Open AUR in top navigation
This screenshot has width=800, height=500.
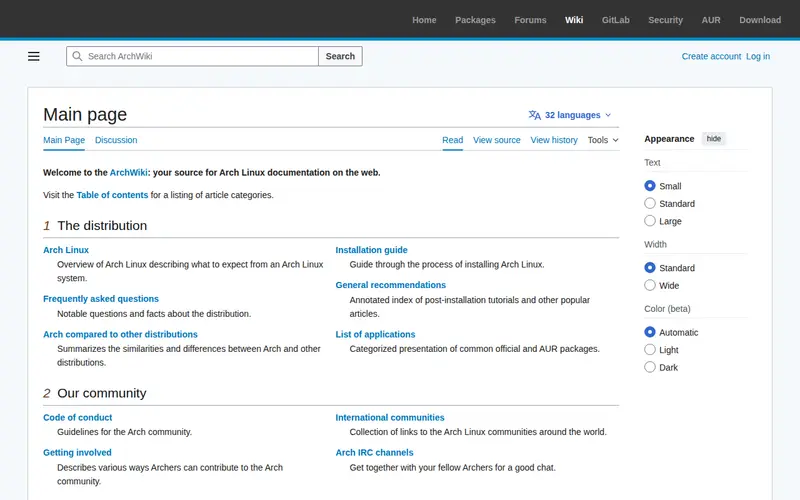711,20
